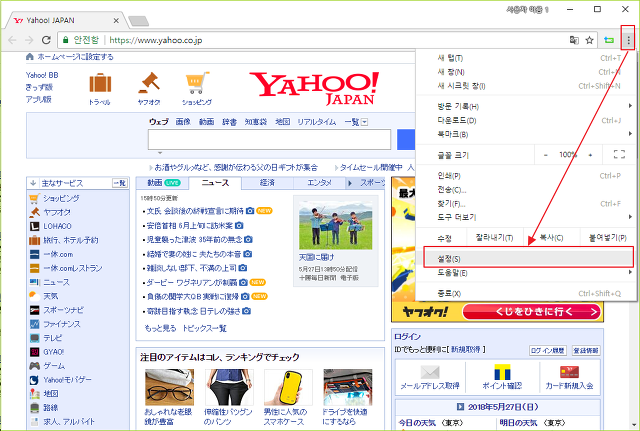Click 安倍首相 6月上旬に訪米案 headline
The height and width of the screenshot is (431, 640).
point(190,226)
